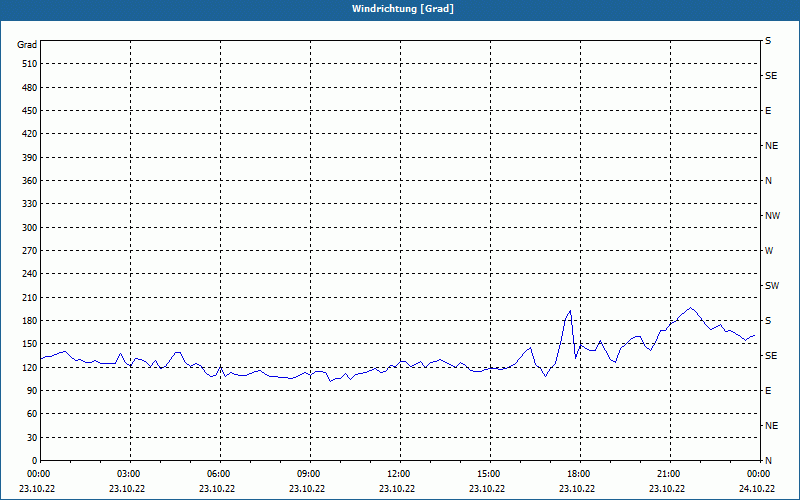
Task: Click the S compass label aligned with 180
Action: click(768, 321)
